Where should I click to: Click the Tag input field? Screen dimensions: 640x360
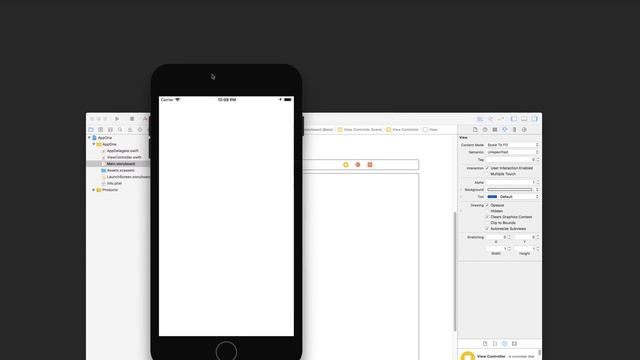coord(511,160)
